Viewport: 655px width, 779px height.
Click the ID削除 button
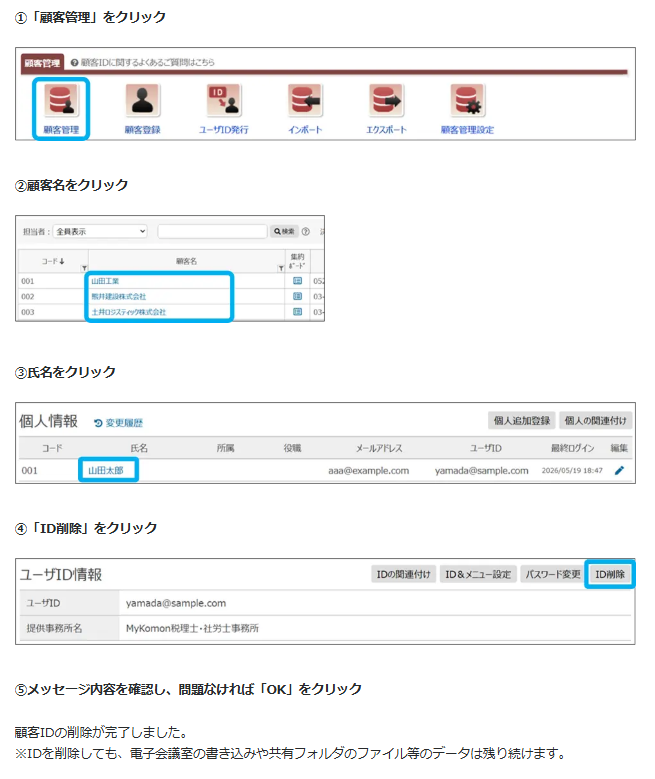[x=610, y=574]
